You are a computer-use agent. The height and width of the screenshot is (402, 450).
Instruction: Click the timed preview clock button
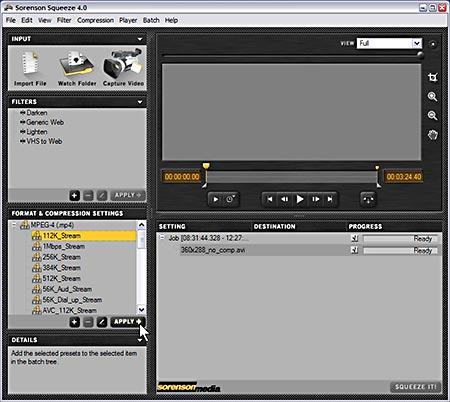pyautogui.click(x=230, y=199)
